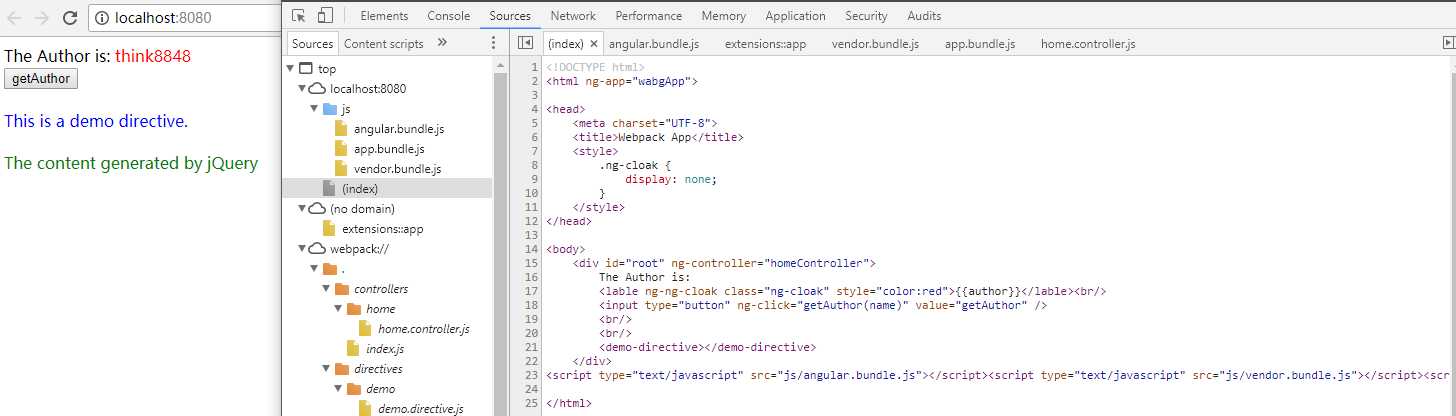
Task: Select the Sources panel tab
Action: (510, 16)
